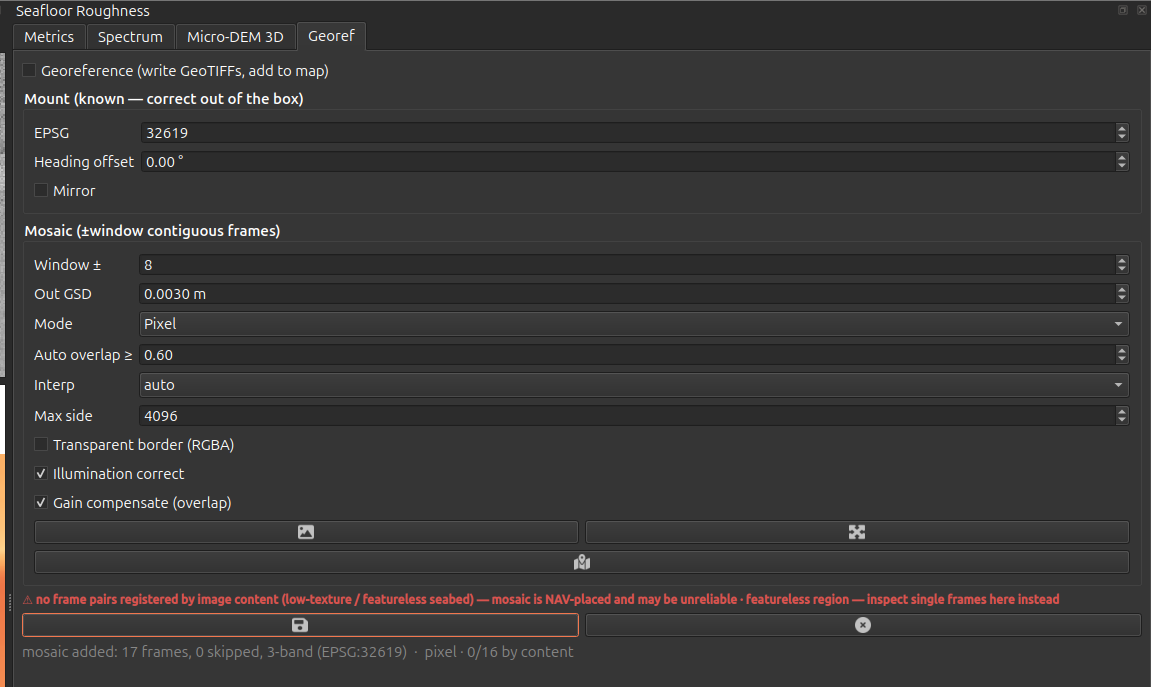The width and height of the screenshot is (1151, 687).
Task: Click the 'Mosaic (±window contiguous frames)' heading
Action: (x=152, y=231)
